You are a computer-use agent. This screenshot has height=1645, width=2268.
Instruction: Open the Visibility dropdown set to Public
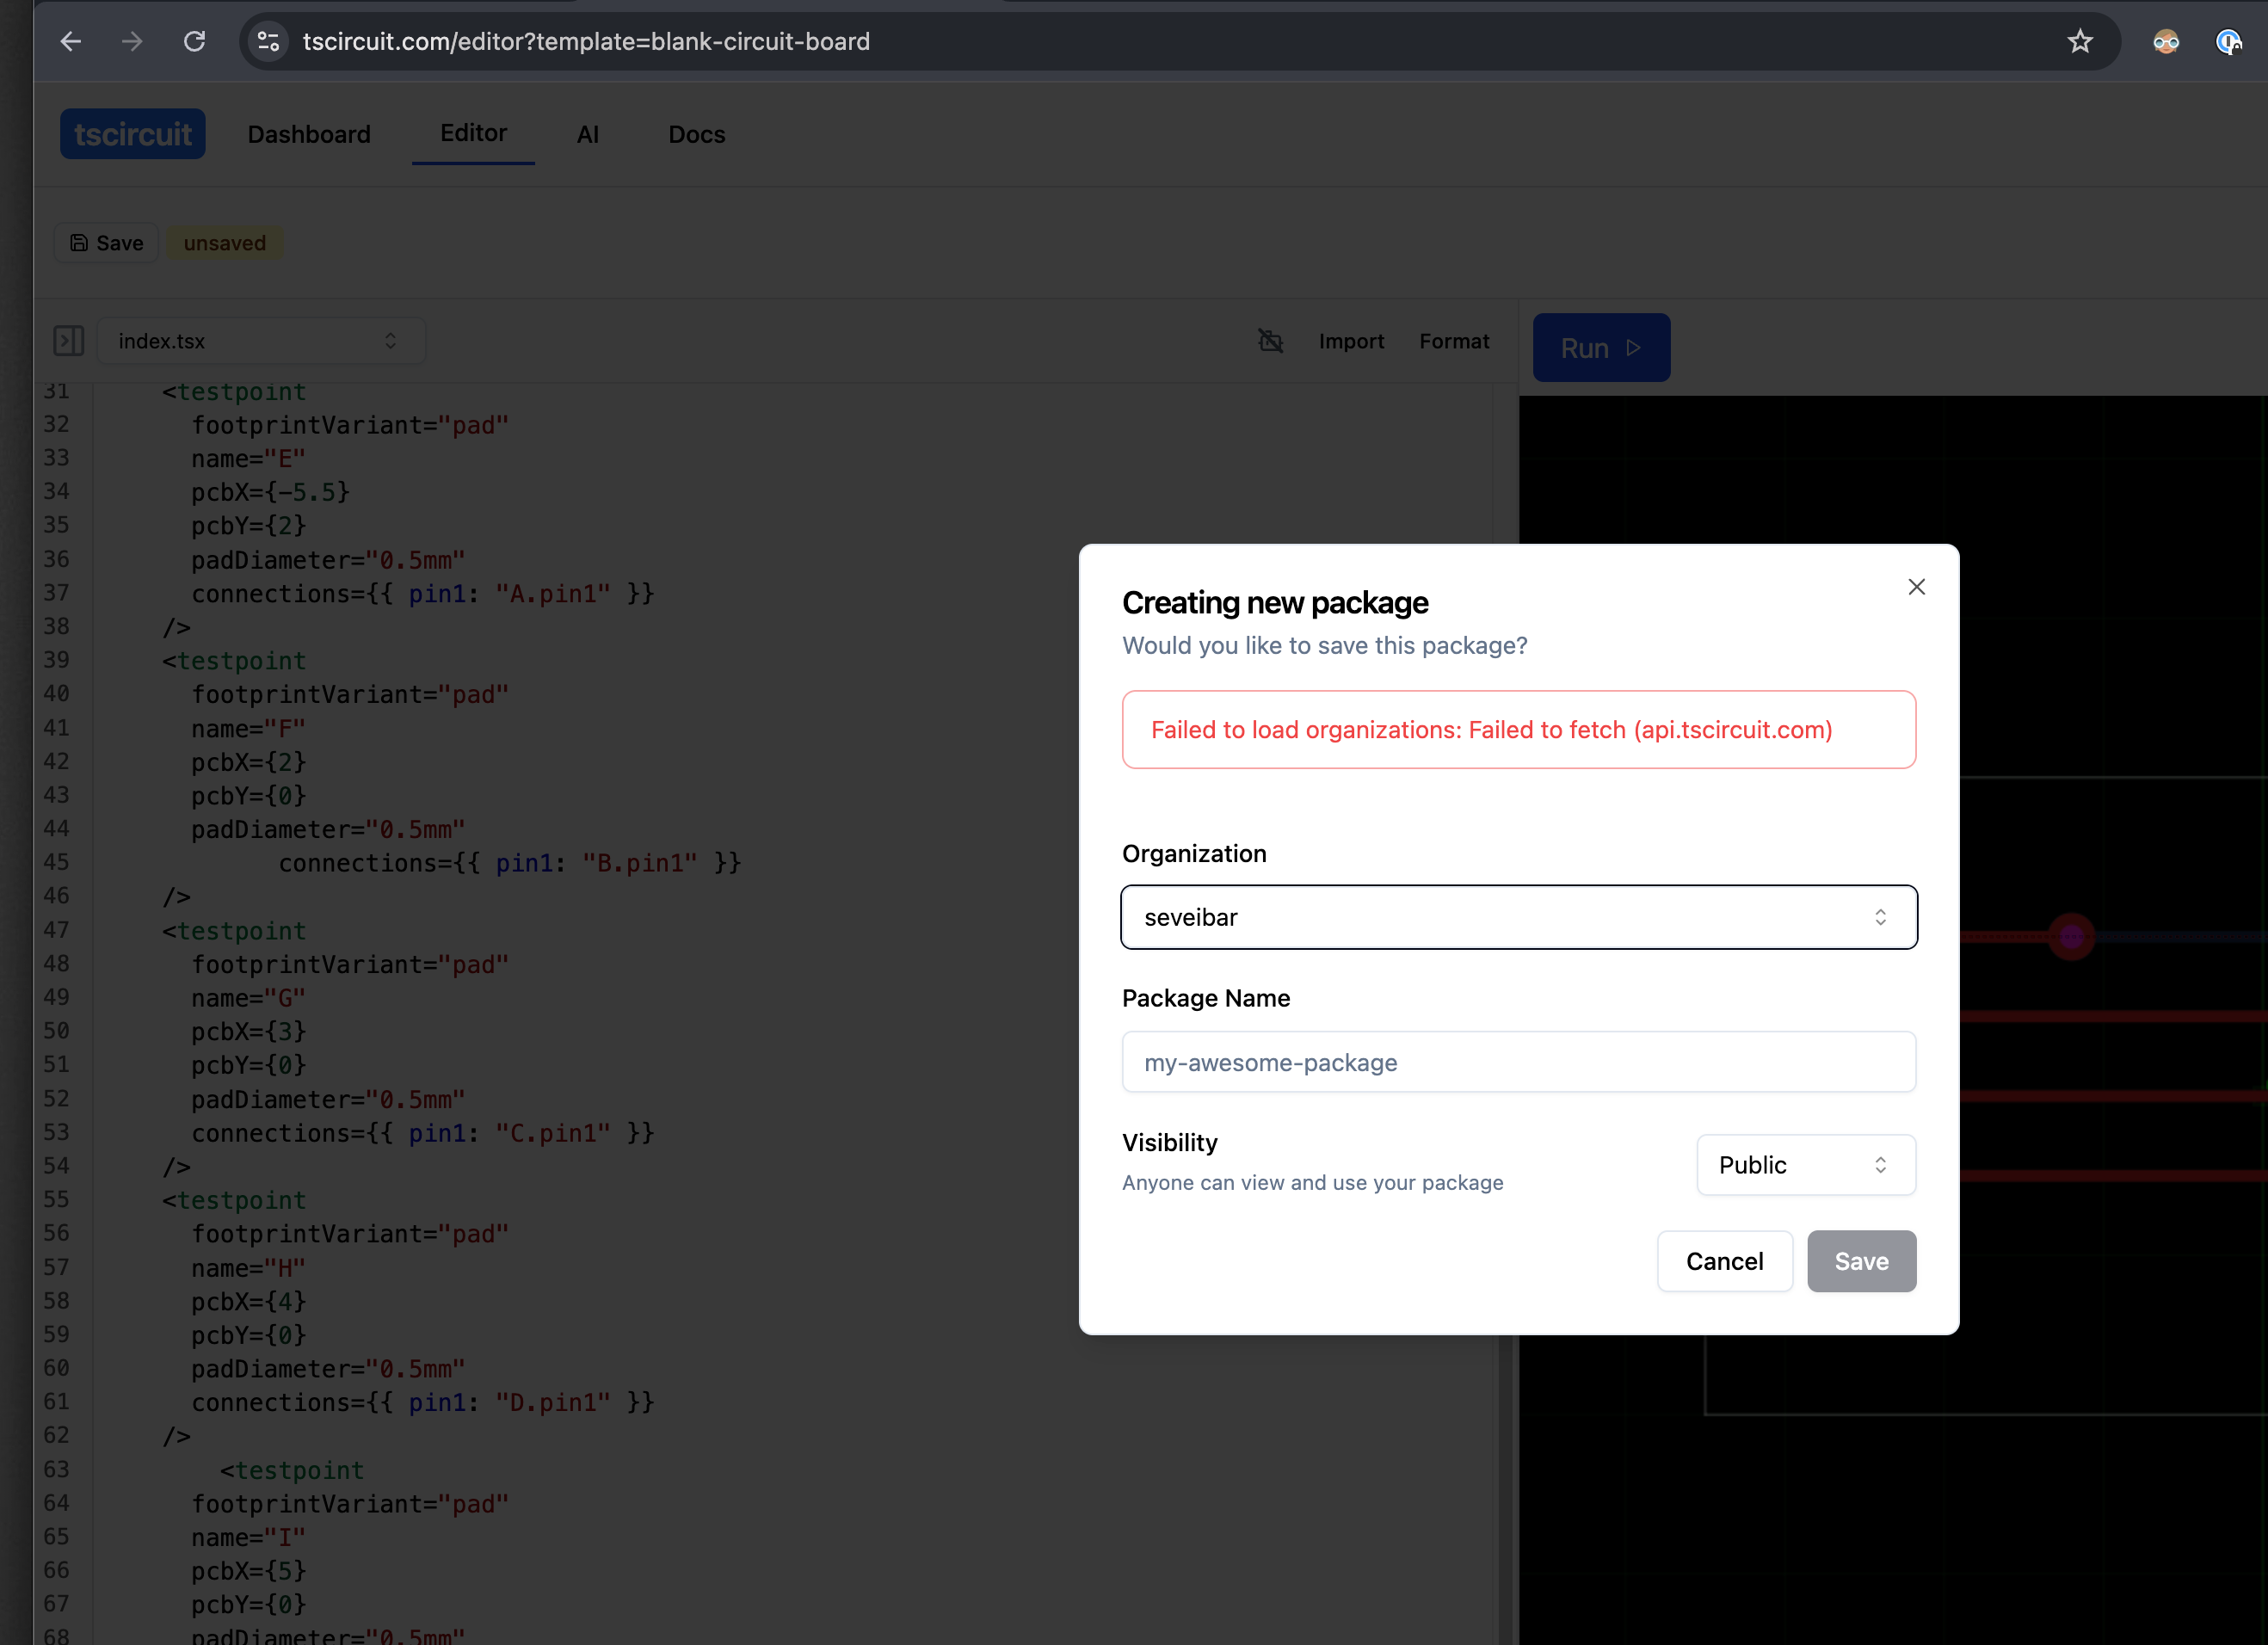1805,1165
